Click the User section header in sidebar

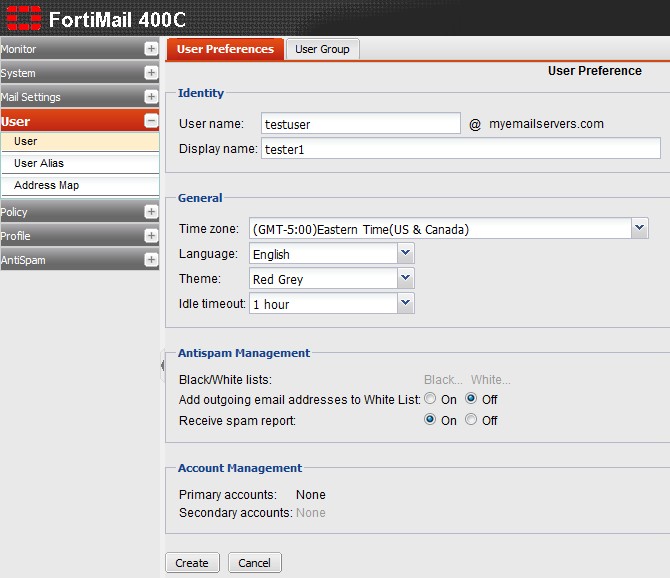click(x=79, y=121)
